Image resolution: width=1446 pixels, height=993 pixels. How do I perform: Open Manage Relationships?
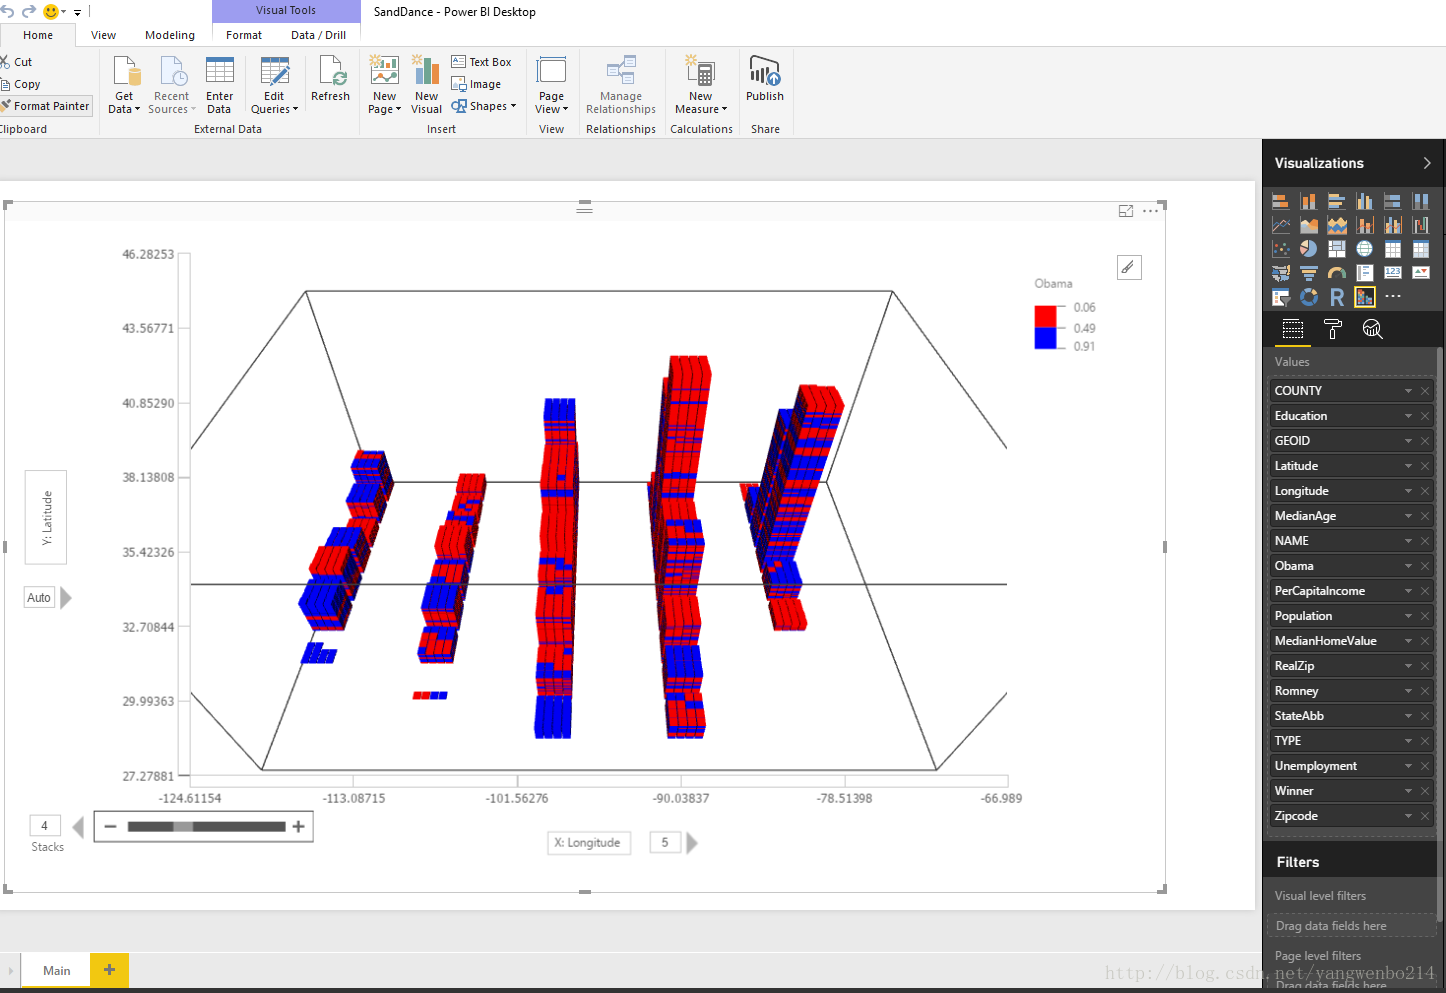[621, 85]
